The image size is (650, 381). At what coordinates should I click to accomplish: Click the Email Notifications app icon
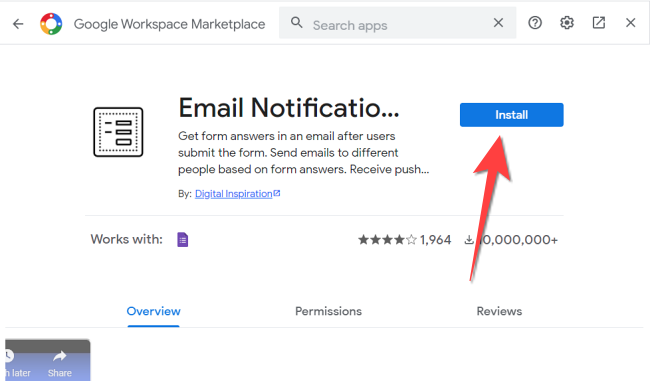coord(118,132)
